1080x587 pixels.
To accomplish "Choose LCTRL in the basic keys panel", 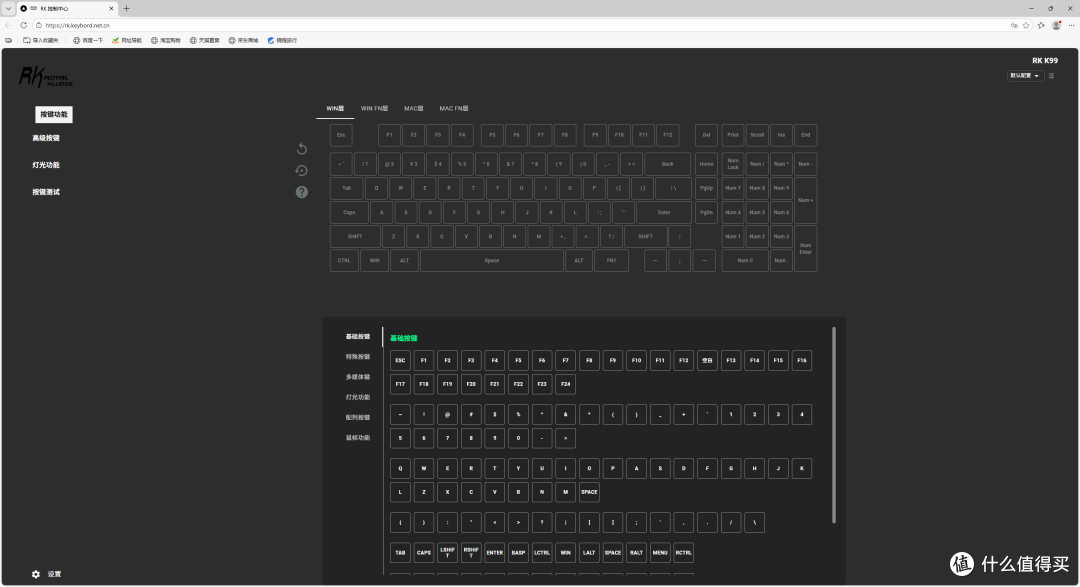I will pos(542,553).
